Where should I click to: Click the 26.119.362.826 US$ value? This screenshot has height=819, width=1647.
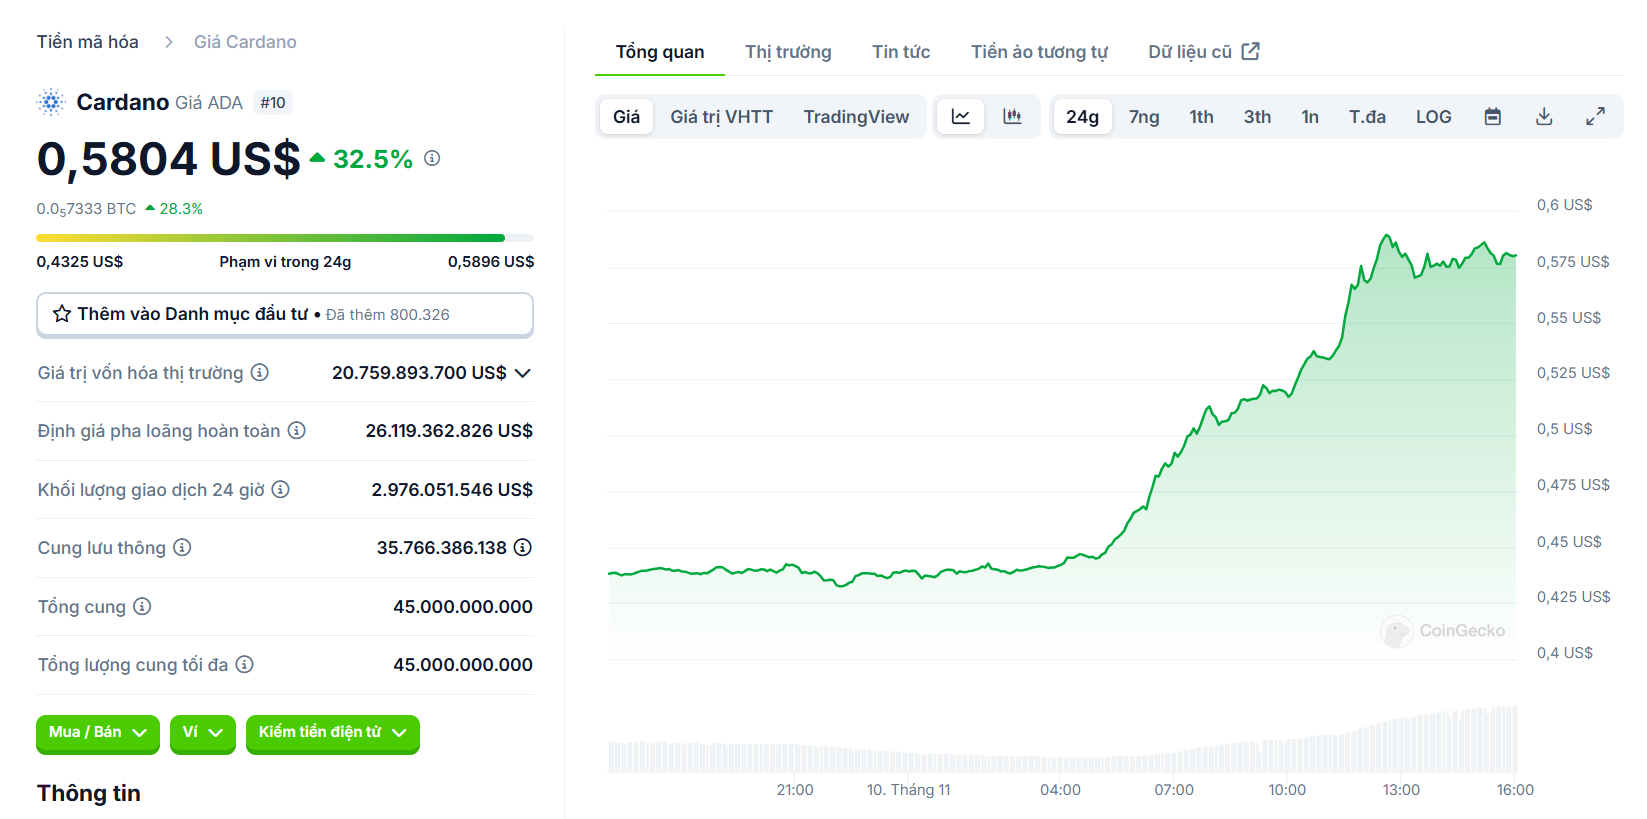click(x=449, y=431)
